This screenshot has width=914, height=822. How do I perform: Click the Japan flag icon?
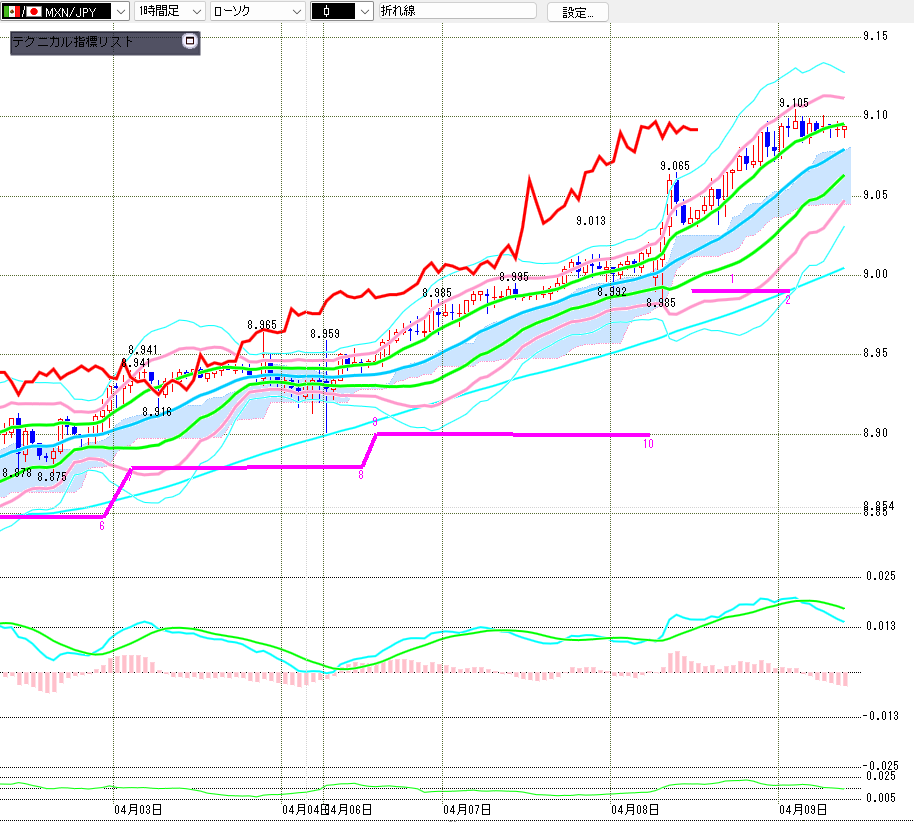[x=34, y=12]
